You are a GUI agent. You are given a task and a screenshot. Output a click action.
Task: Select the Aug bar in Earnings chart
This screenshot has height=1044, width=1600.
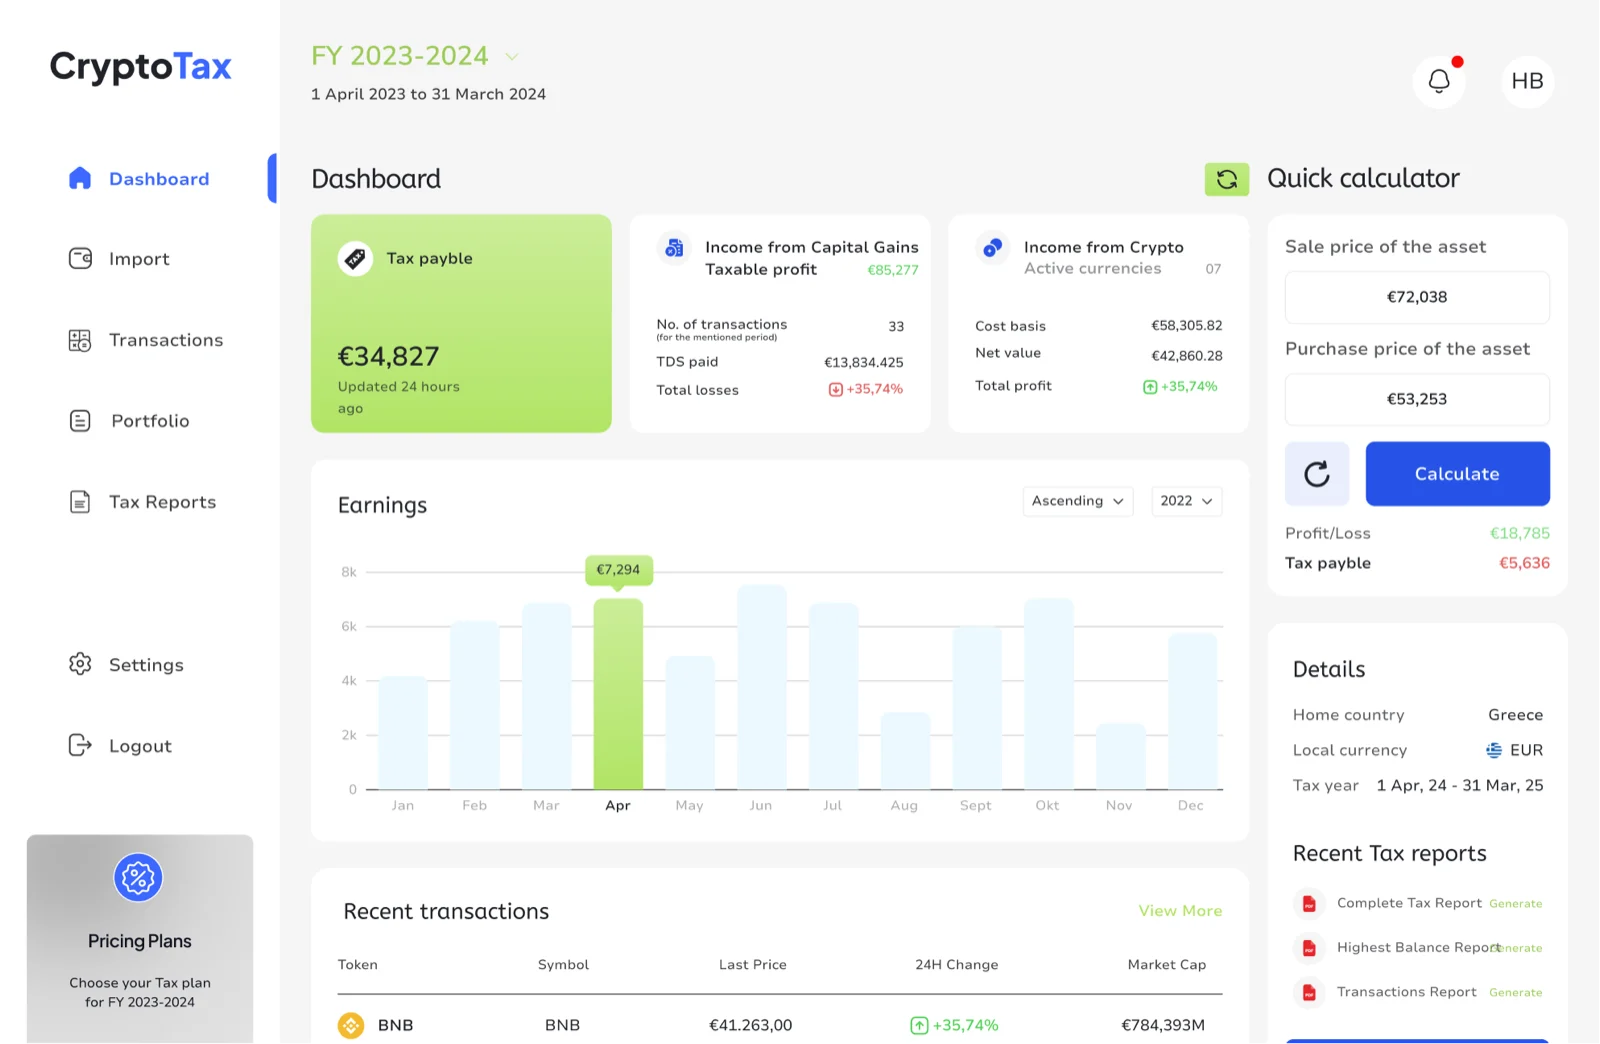click(x=904, y=751)
